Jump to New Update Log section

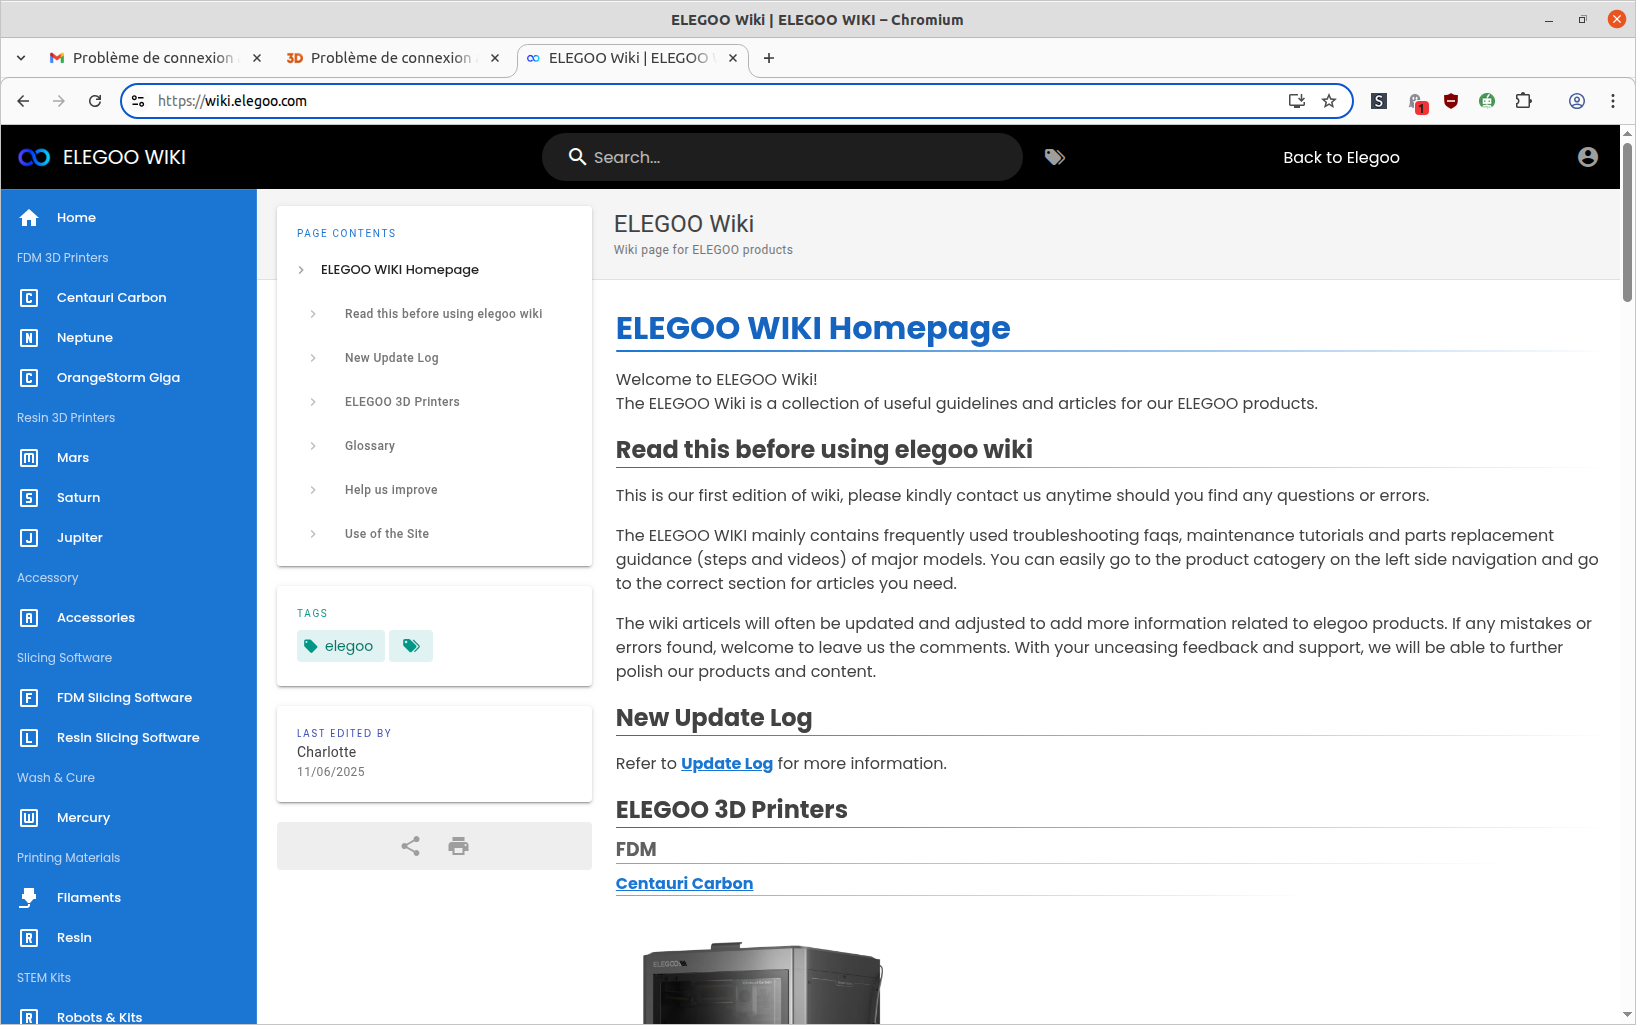point(392,358)
